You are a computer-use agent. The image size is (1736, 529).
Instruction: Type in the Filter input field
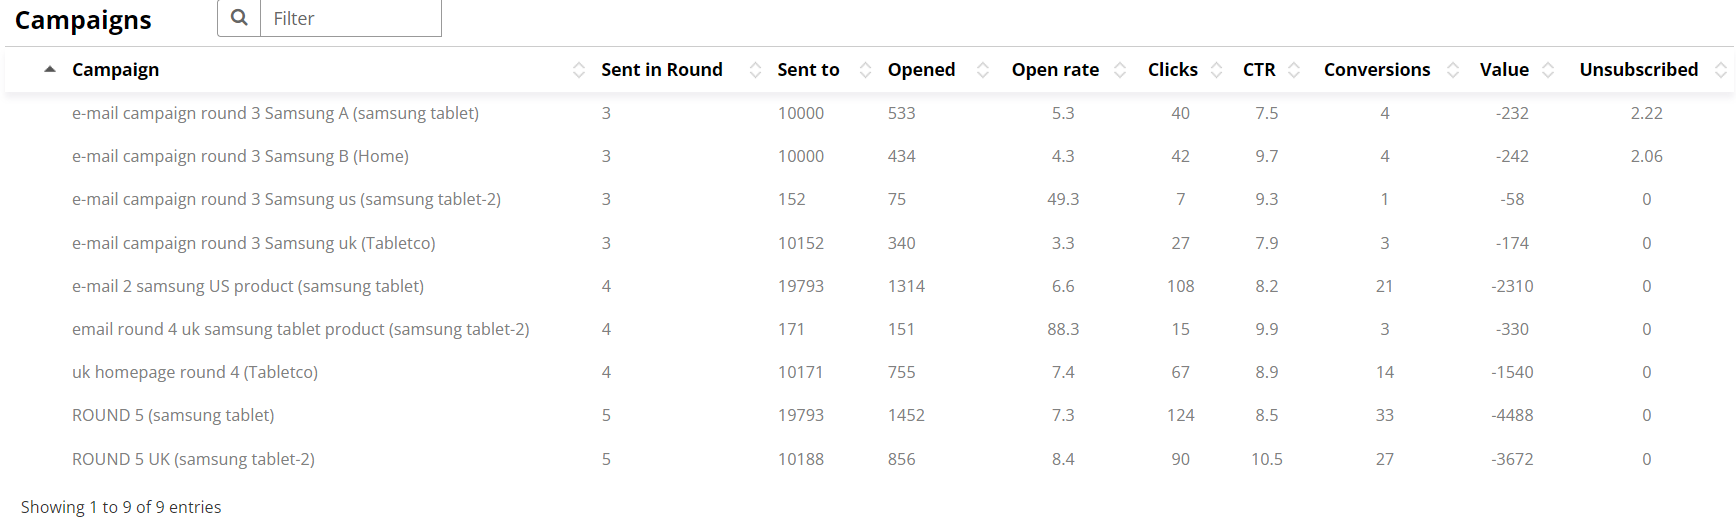click(350, 18)
